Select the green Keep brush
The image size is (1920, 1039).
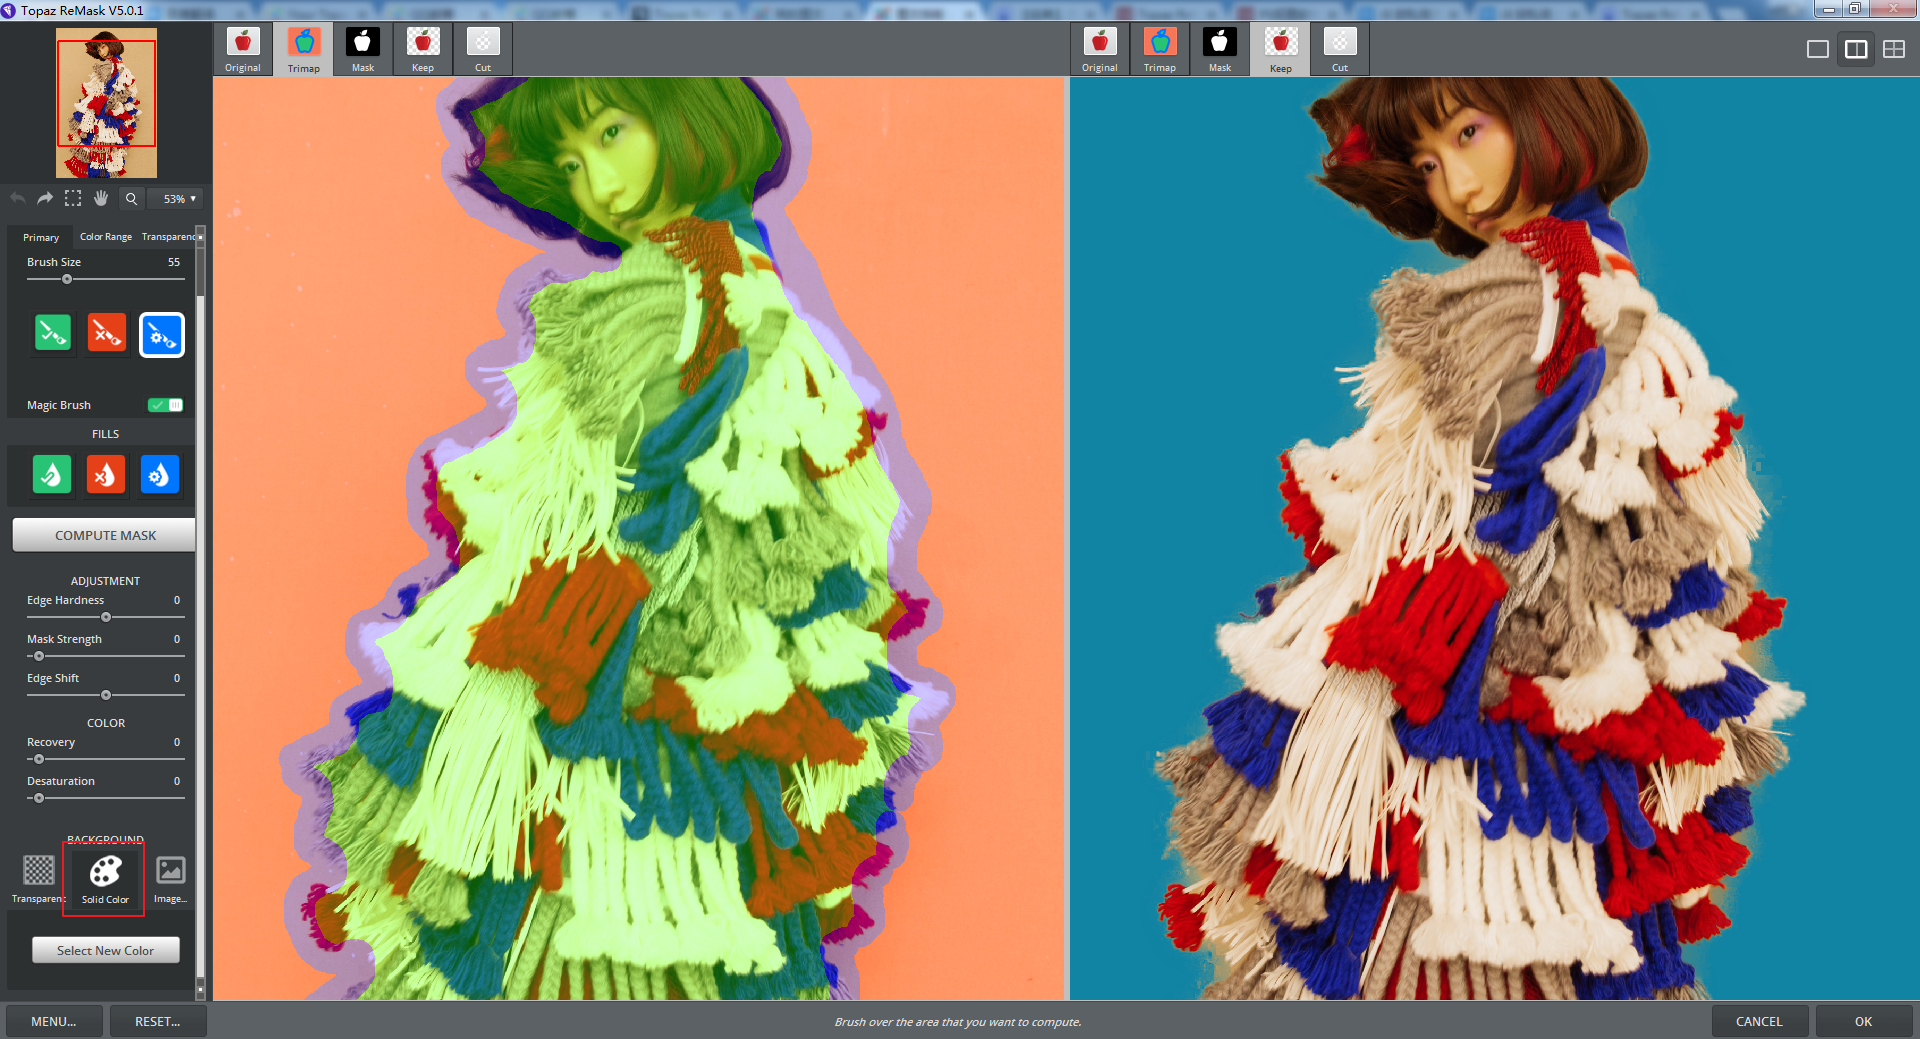pyautogui.click(x=53, y=333)
